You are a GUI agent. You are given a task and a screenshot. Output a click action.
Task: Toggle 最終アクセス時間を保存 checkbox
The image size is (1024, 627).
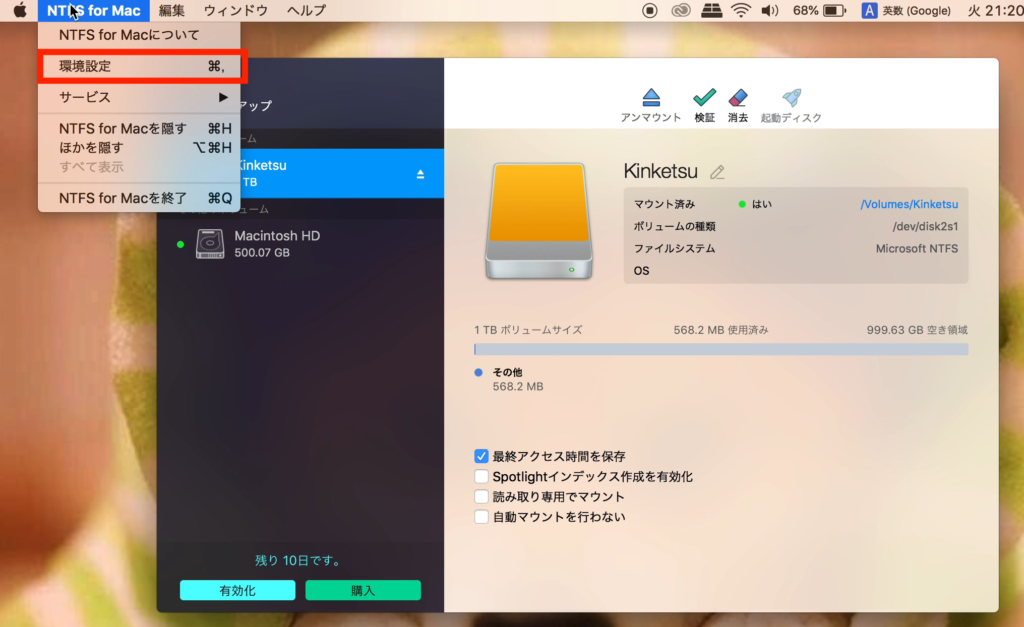pyautogui.click(x=481, y=456)
